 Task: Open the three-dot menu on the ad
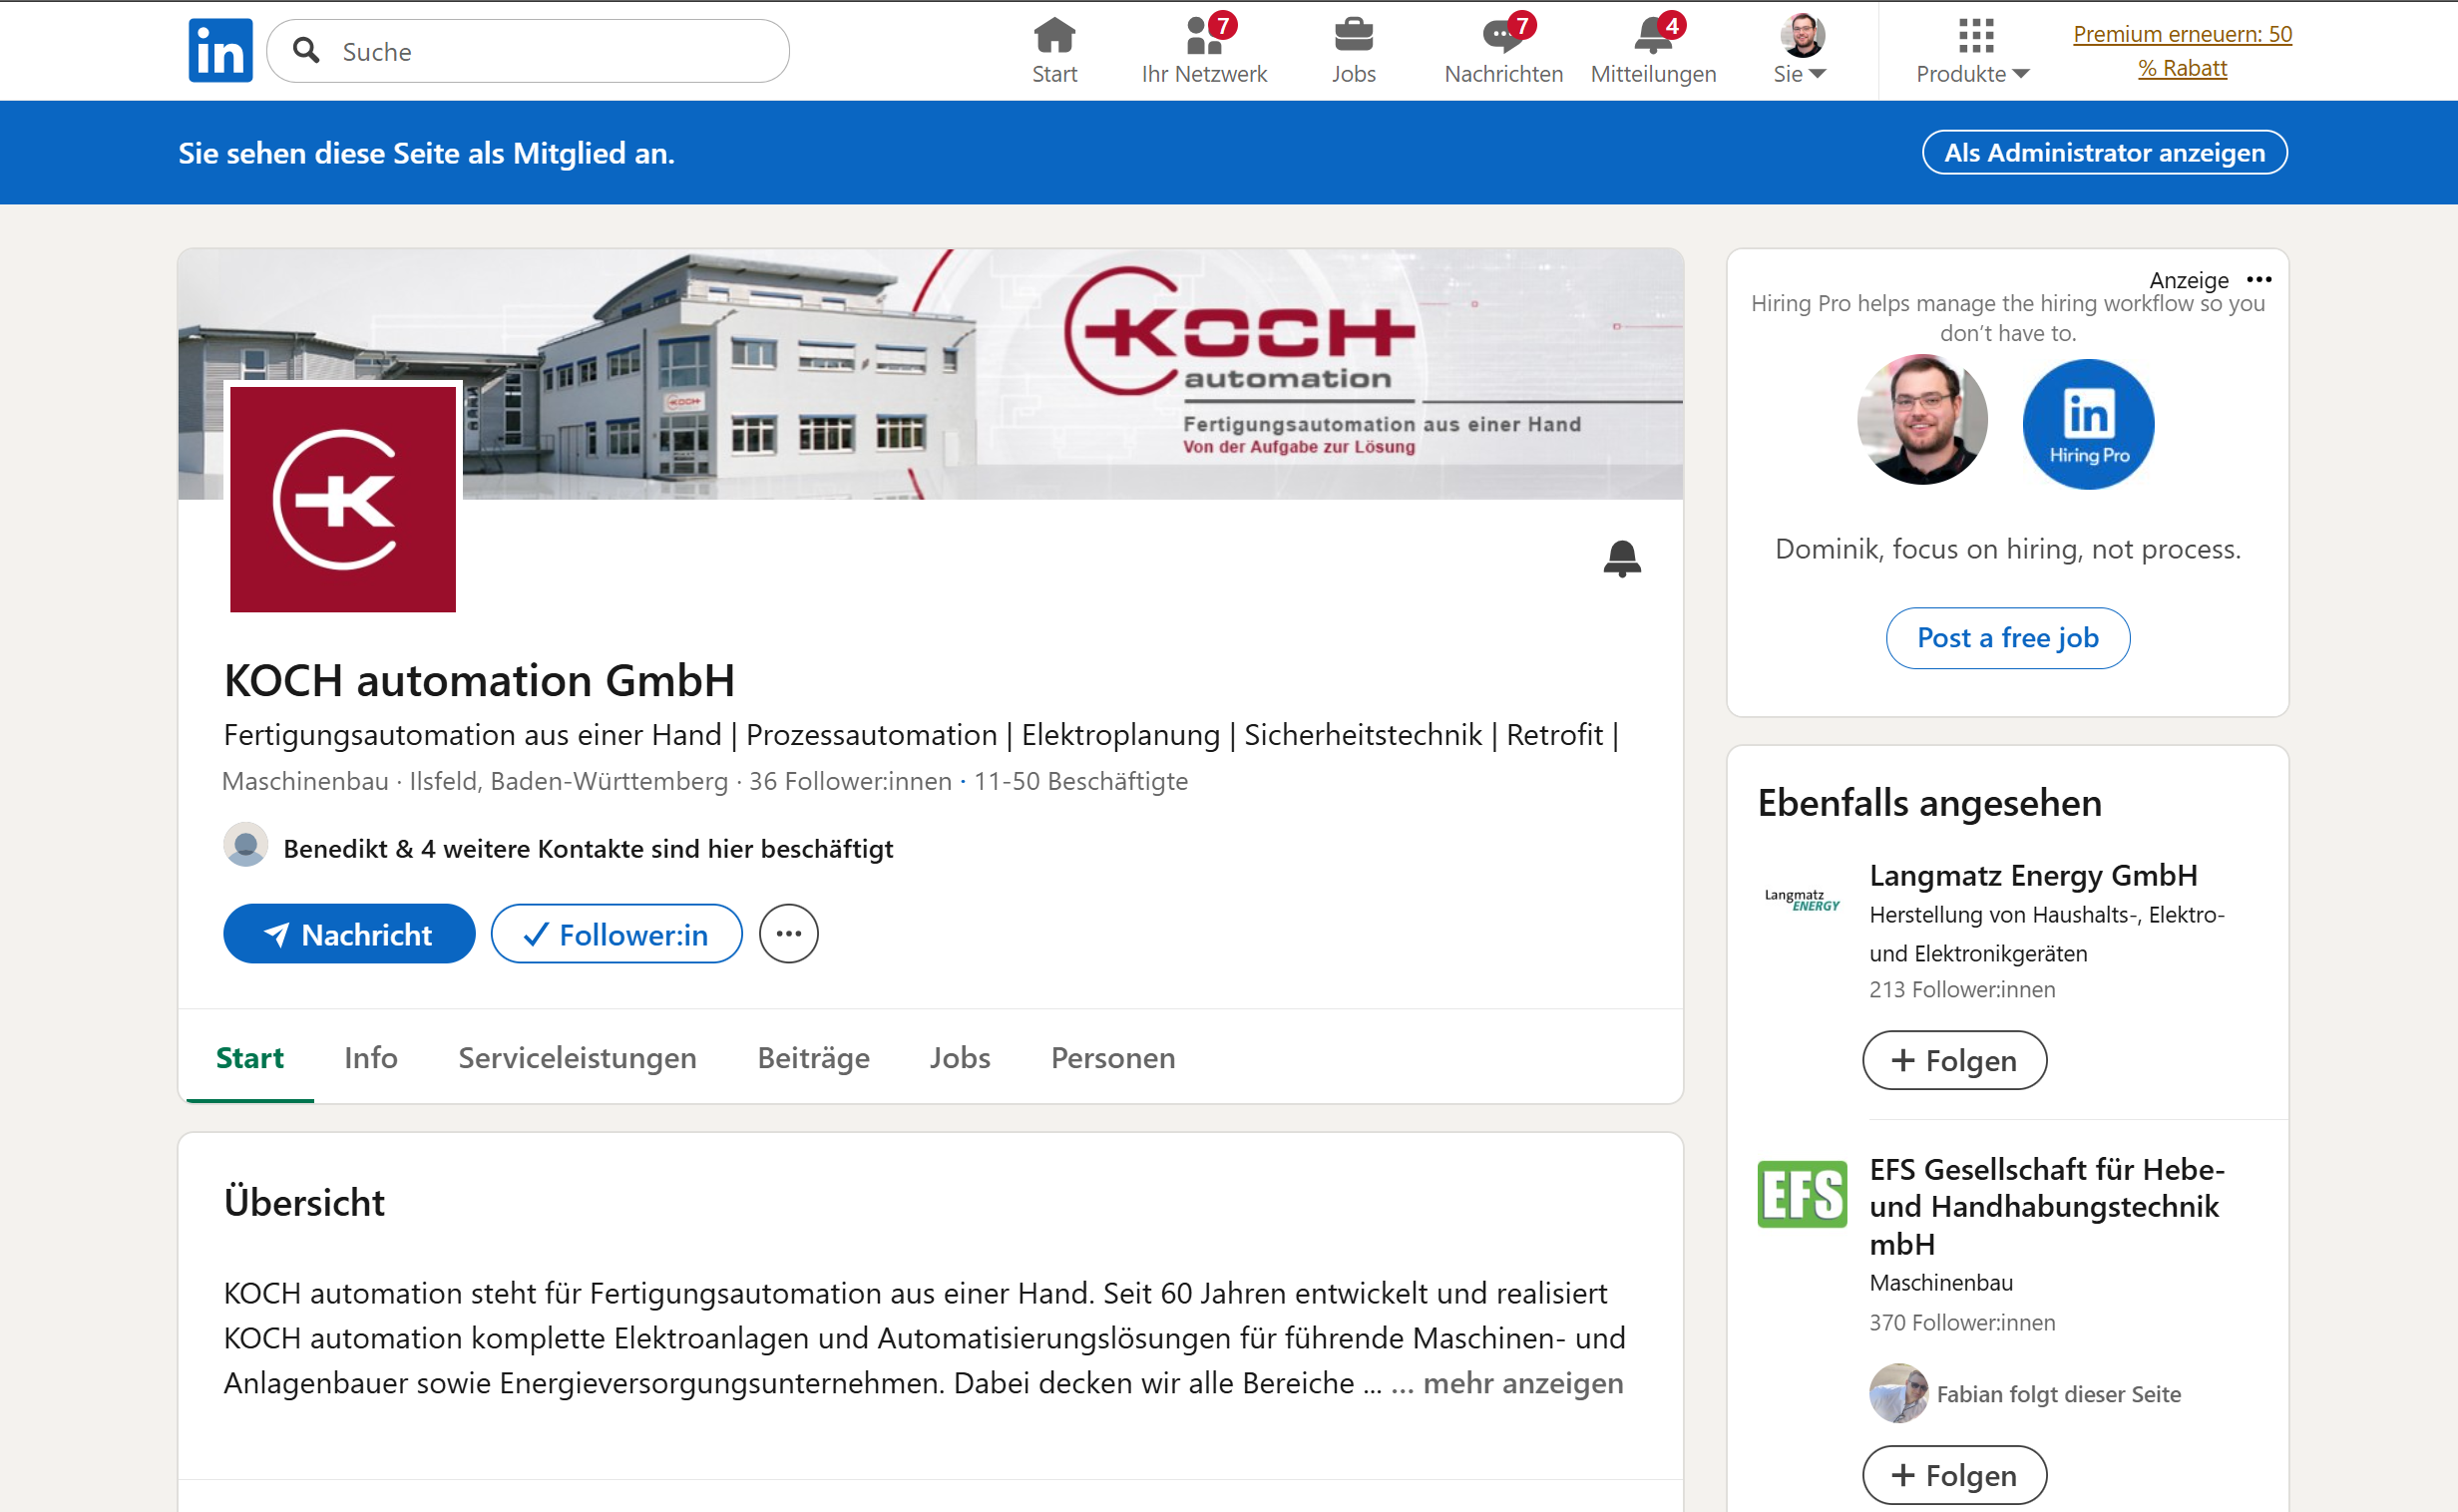pyautogui.click(x=2258, y=279)
